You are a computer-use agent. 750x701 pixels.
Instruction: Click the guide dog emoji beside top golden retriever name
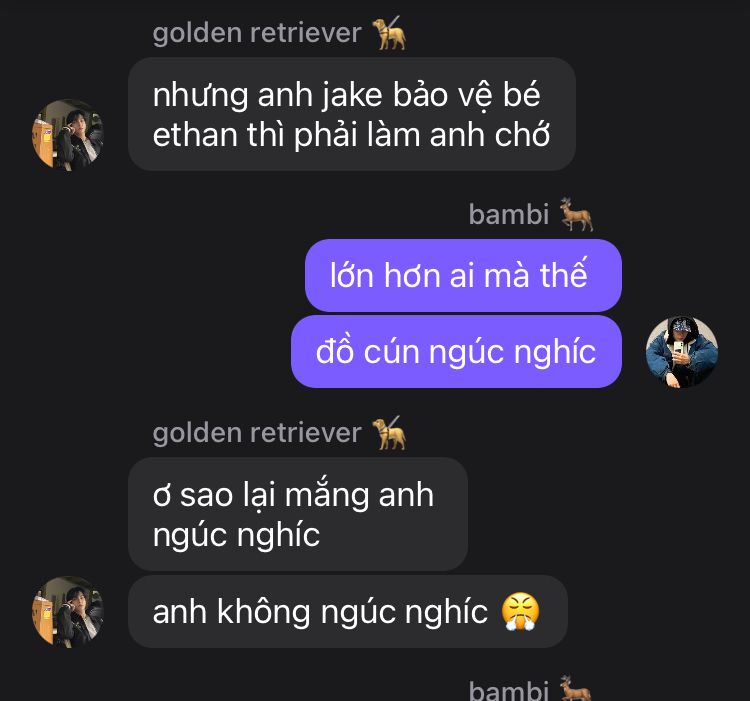coord(389,33)
